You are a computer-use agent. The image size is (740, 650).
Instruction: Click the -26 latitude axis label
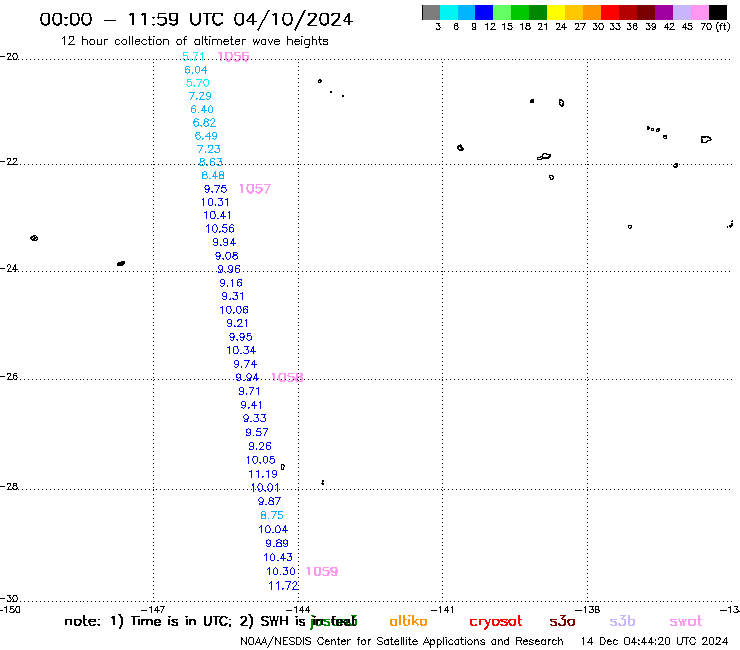coord(9,376)
